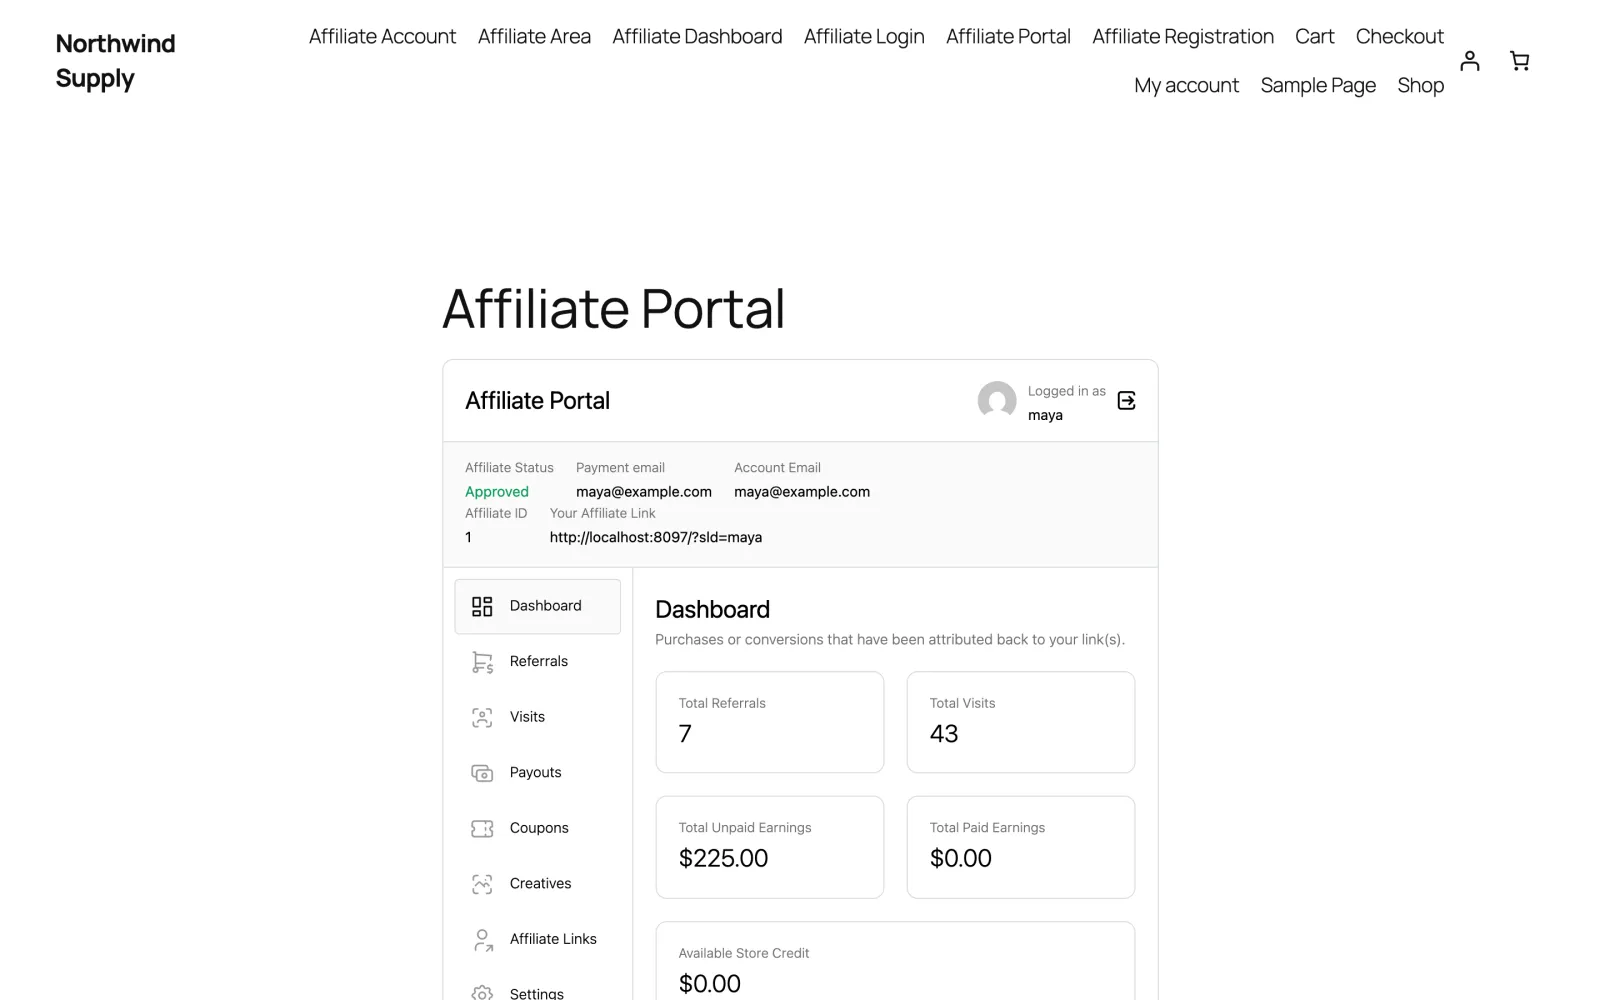This screenshot has width=1600, height=1000.
Task: Go to the Checkout page link
Action: click(x=1399, y=37)
